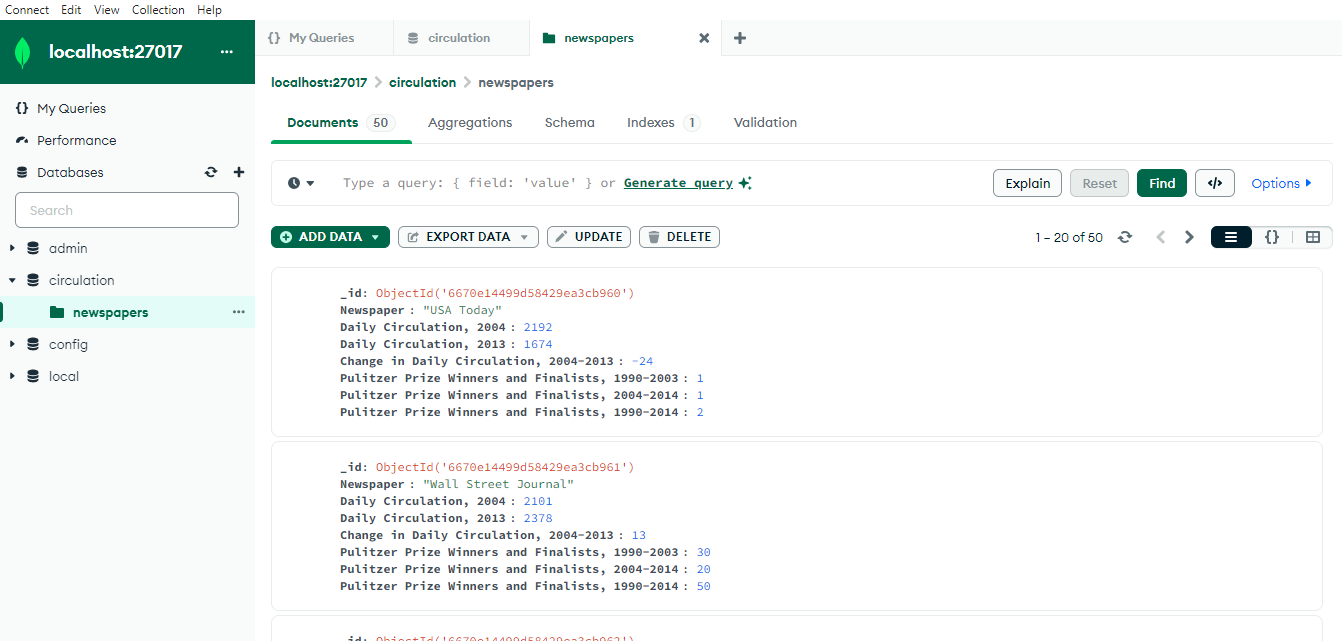This screenshot has width=1342, height=641.
Task: Open the Edit menu
Action: click(71, 10)
